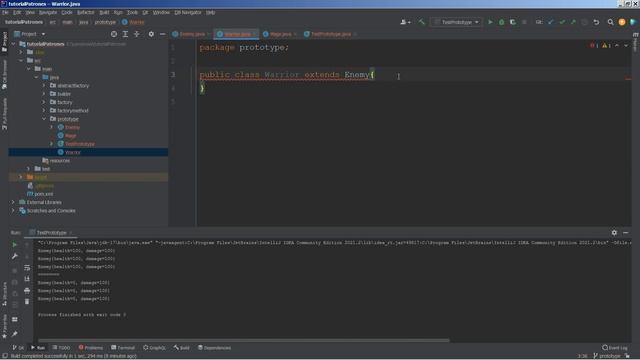Collapse all items in Project panel
This screenshot has width=640, height=360.
click(x=137, y=34)
